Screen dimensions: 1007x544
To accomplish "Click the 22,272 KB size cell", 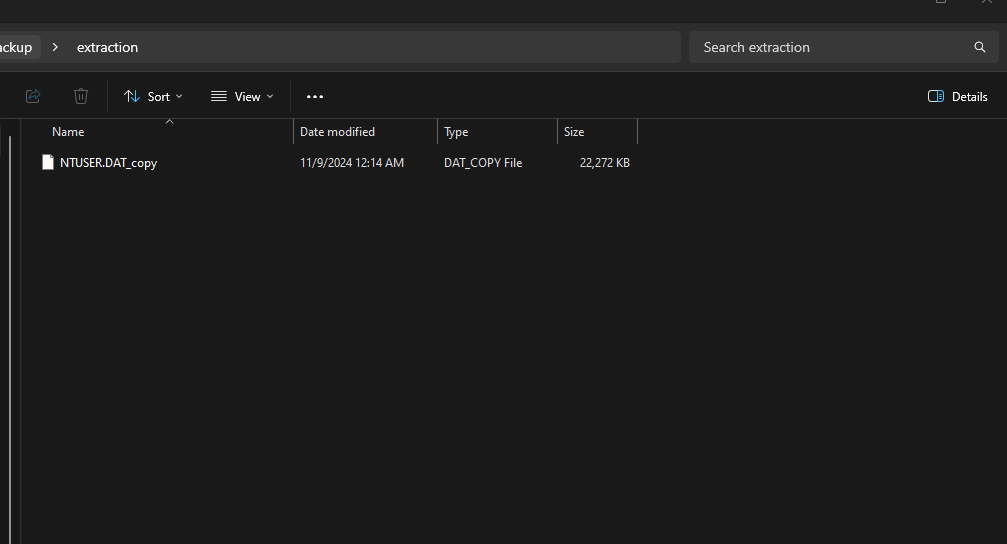I will coord(604,162).
